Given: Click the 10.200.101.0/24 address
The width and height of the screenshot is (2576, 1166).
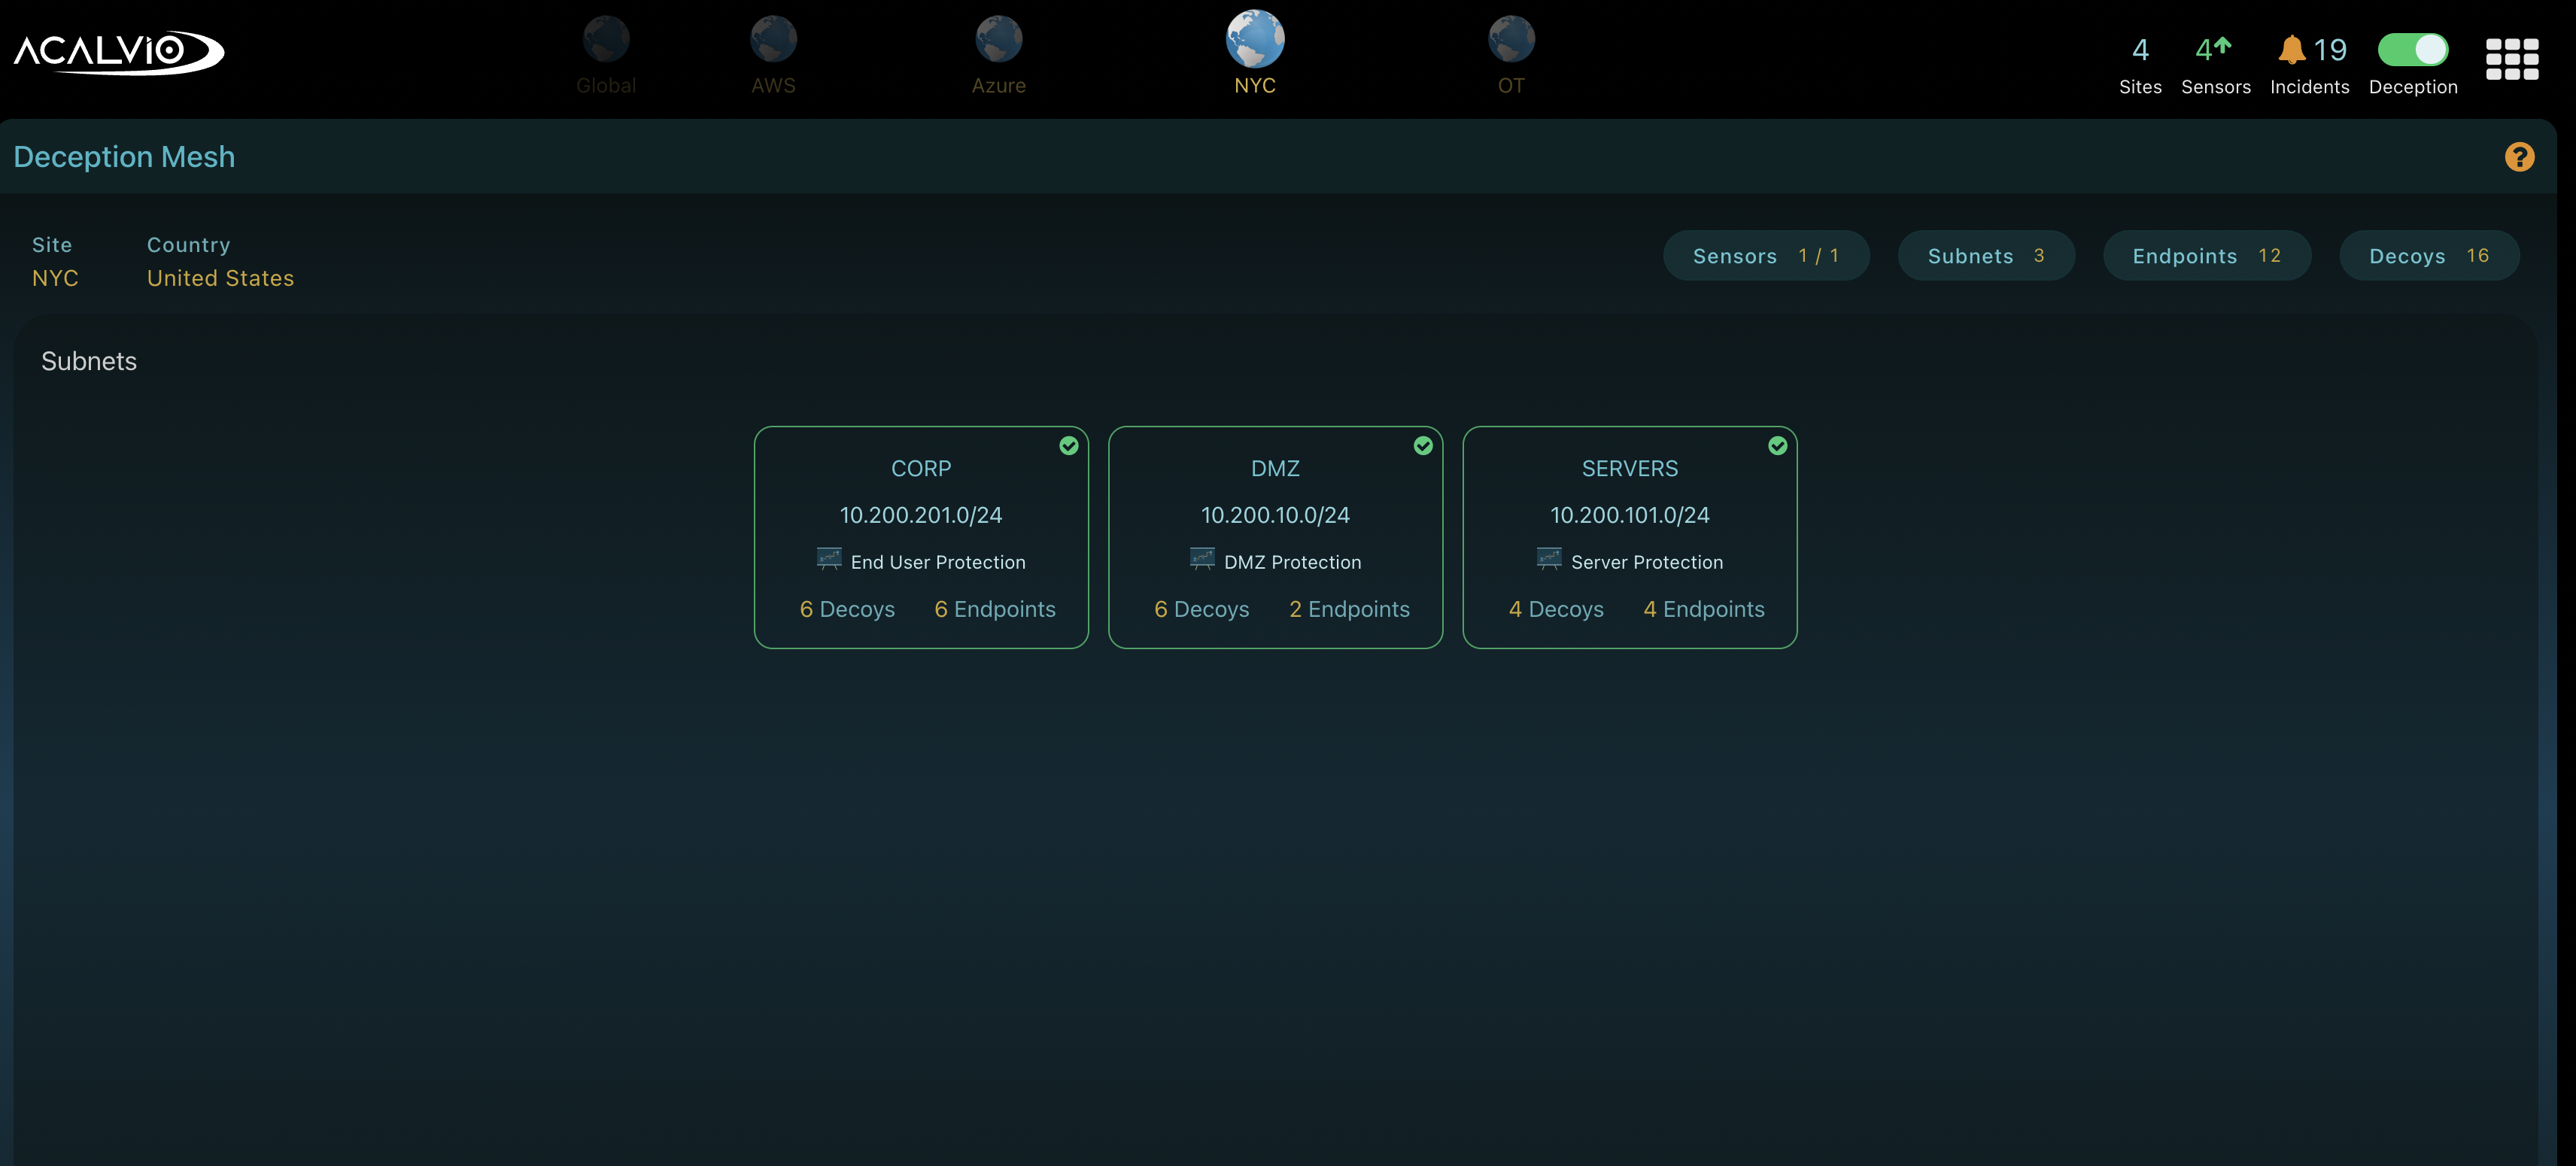Looking at the screenshot, I should [1630, 515].
